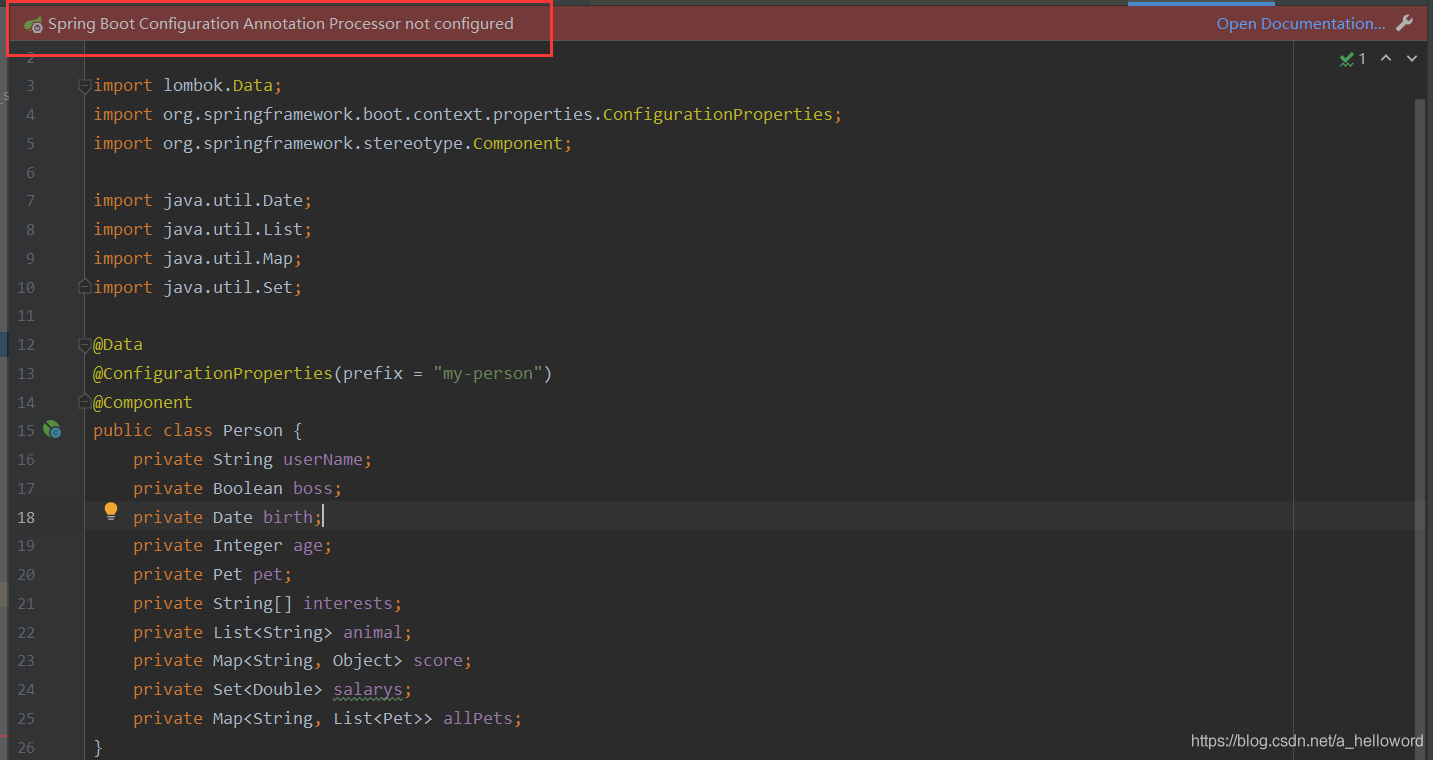Collapse the imports fold marker beside lombok import
Image resolution: width=1433 pixels, height=760 pixels.
pos(85,86)
